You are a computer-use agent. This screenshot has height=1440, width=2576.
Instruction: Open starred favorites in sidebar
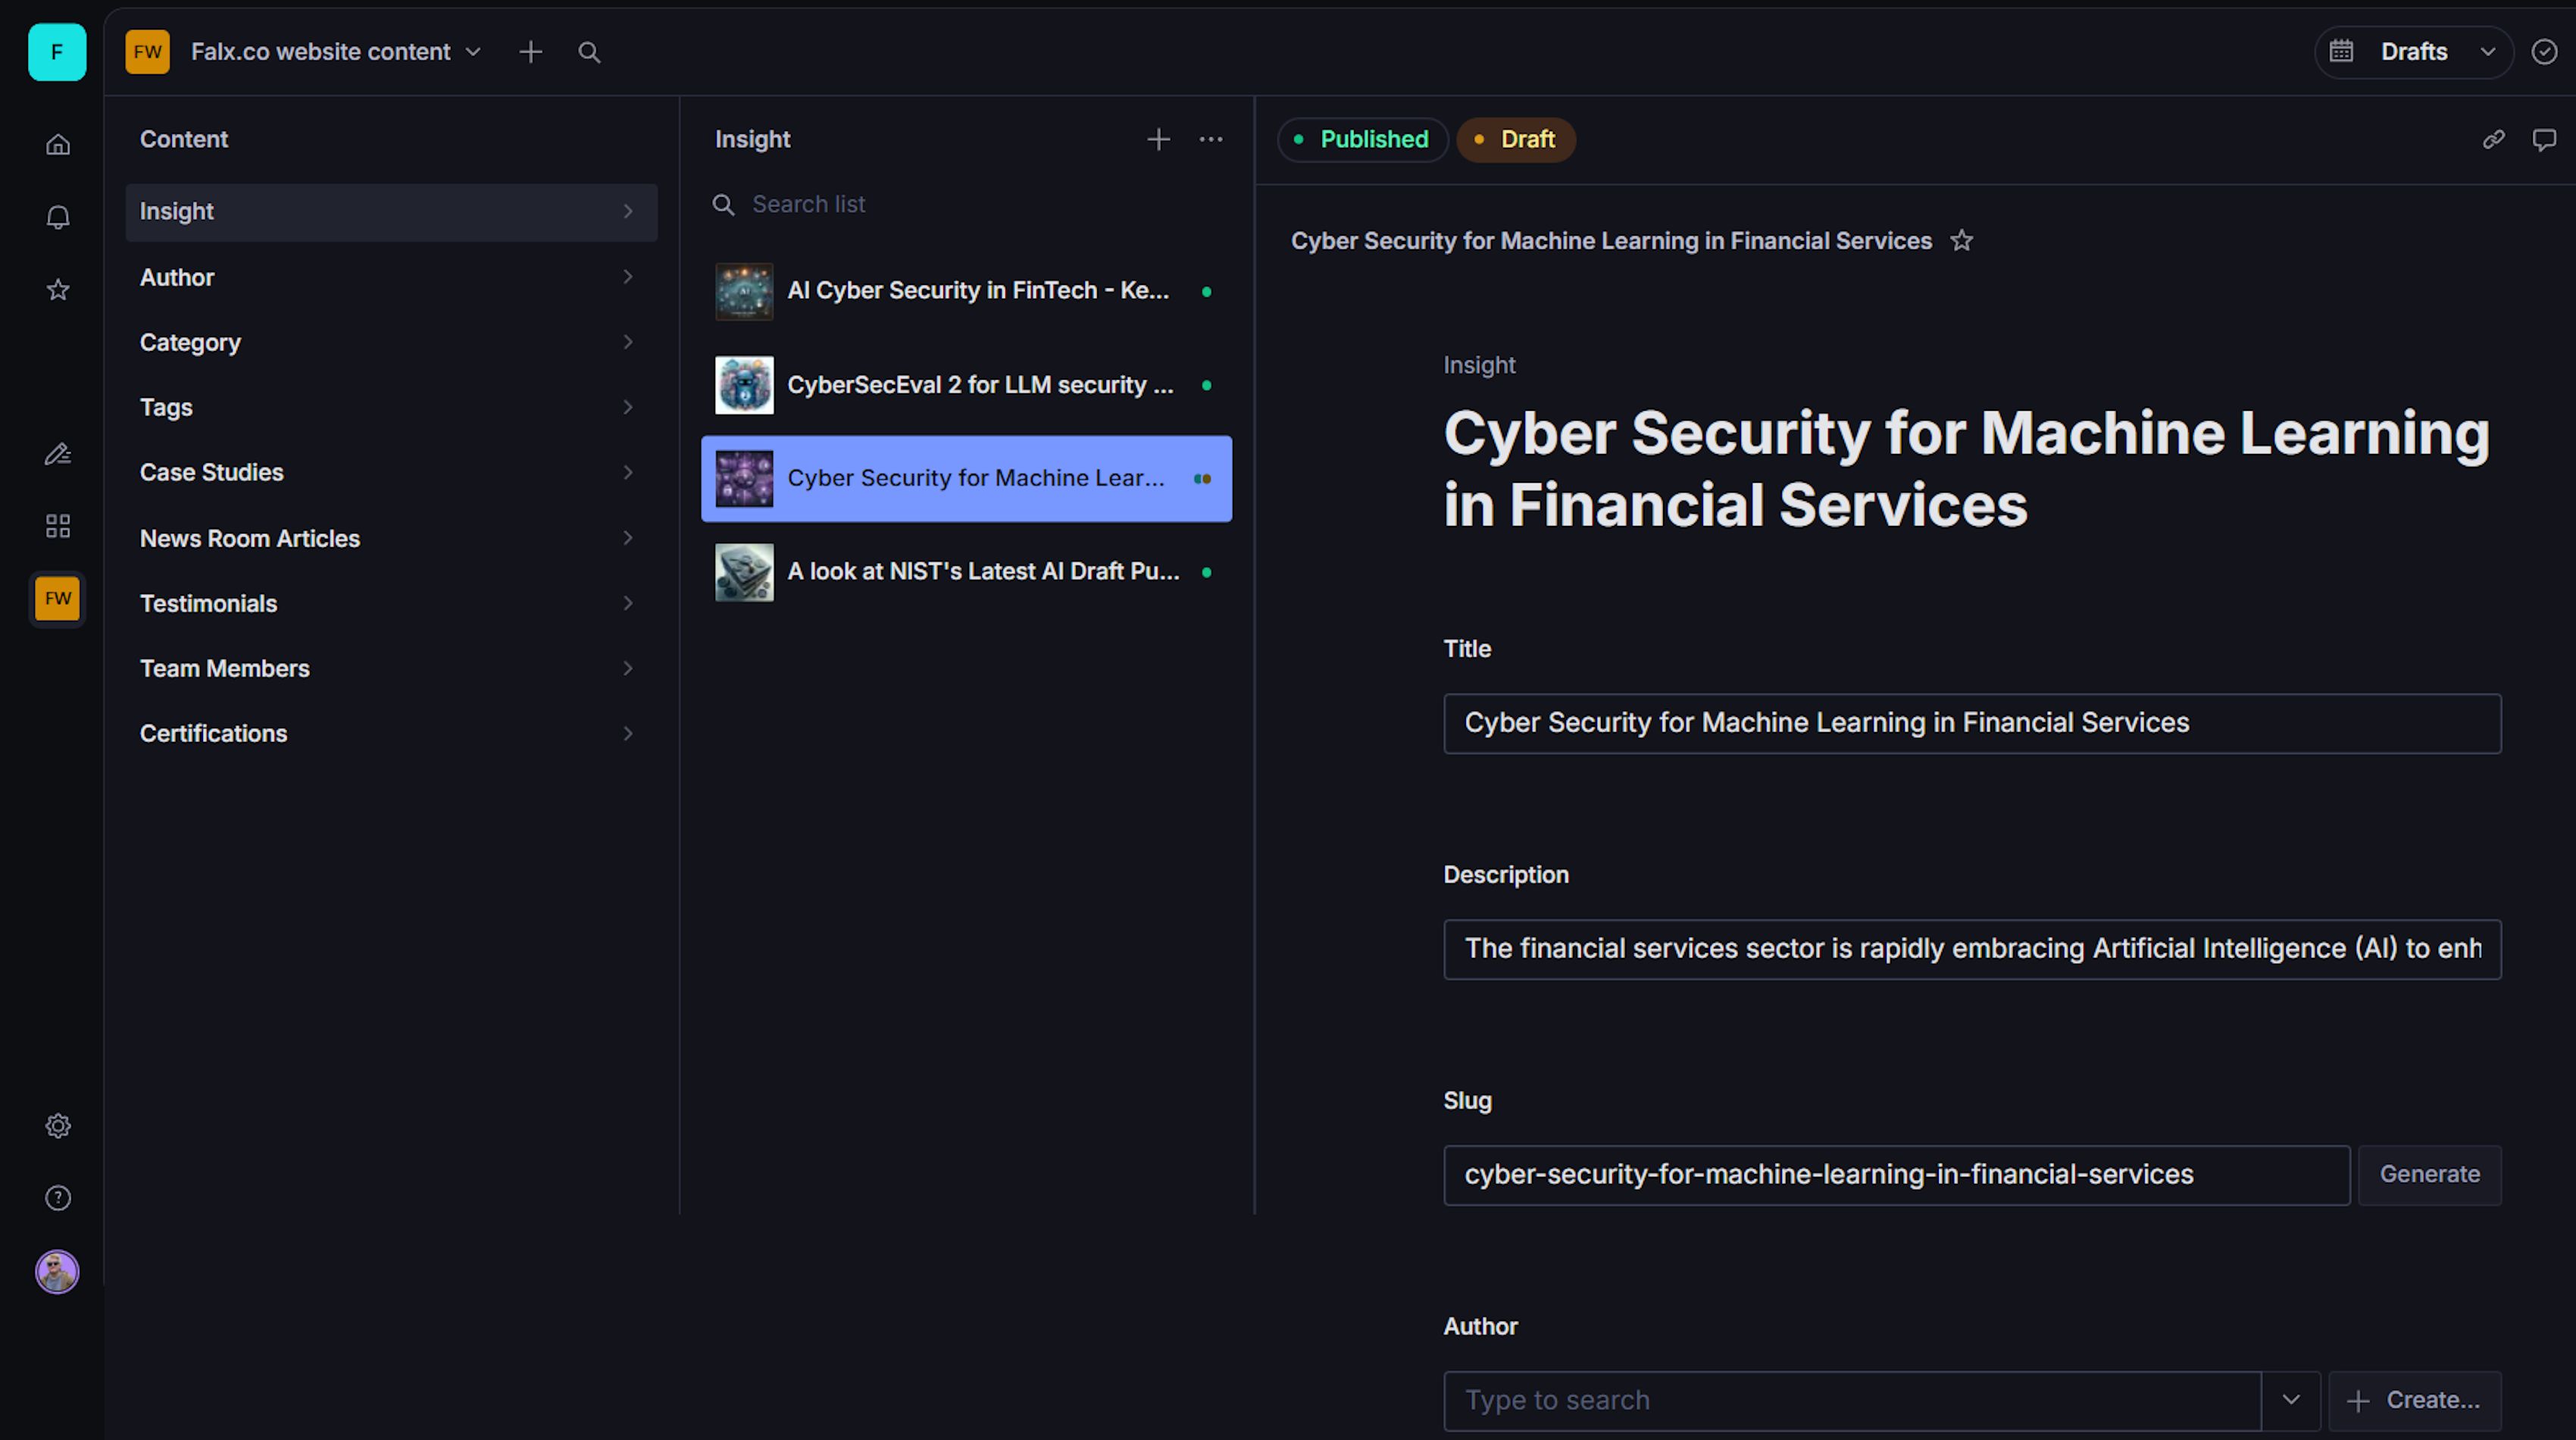58,290
